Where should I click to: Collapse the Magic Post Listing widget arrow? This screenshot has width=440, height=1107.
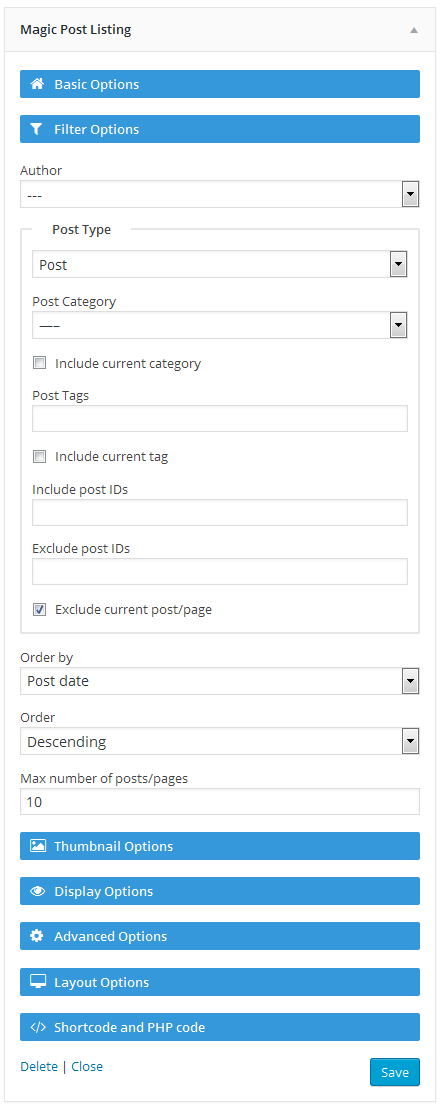tap(414, 30)
